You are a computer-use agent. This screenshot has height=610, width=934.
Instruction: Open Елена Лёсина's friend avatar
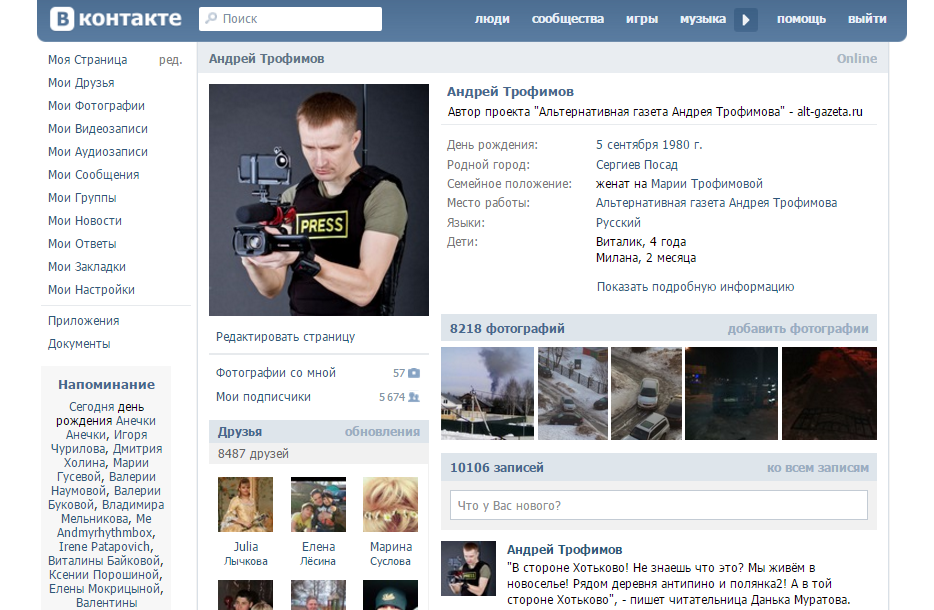[x=318, y=504]
